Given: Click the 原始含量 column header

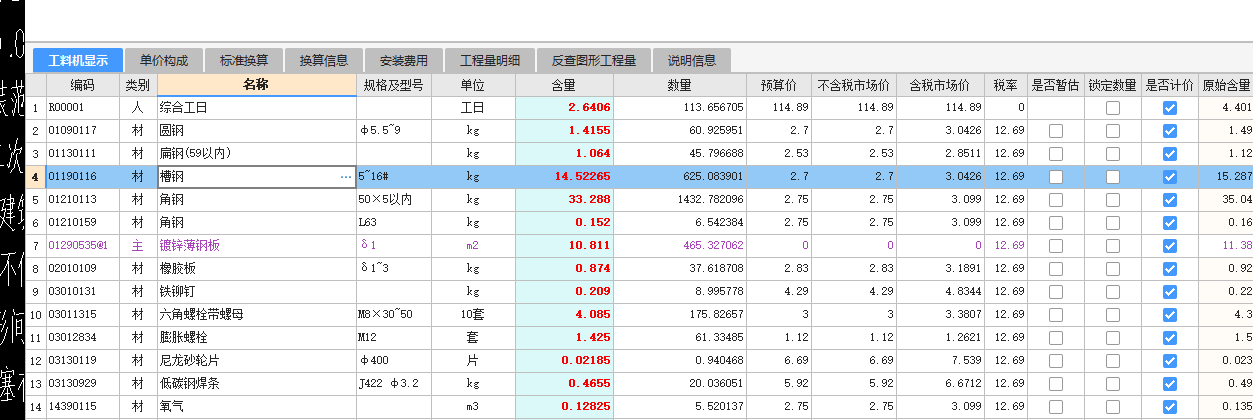Looking at the screenshot, I should [x=1225, y=85].
